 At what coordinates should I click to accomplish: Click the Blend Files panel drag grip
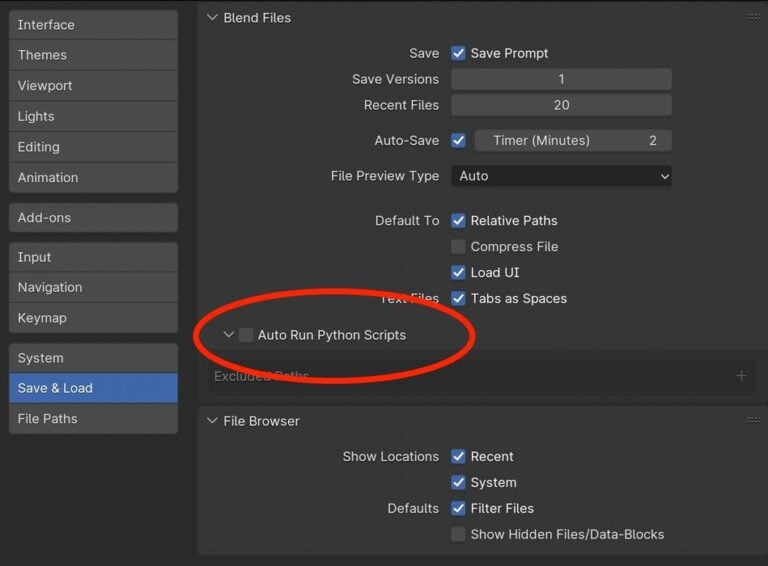pos(753,17)
